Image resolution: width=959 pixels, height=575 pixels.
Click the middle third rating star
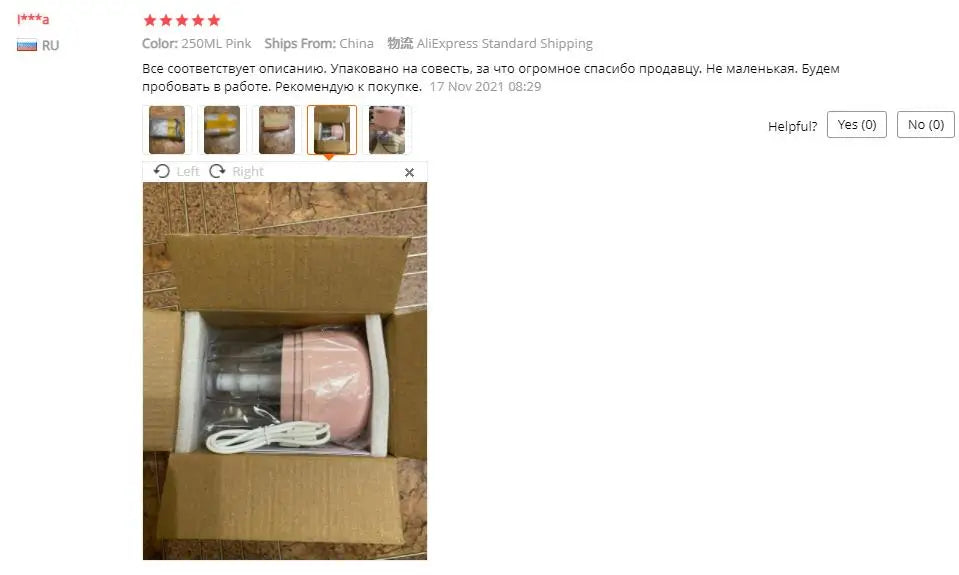pos(182,20)
